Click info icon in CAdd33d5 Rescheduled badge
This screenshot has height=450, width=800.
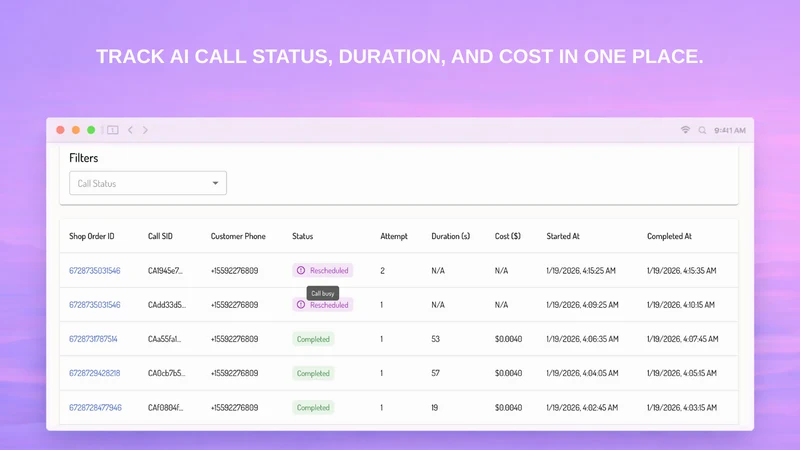[x=301, y=305]
